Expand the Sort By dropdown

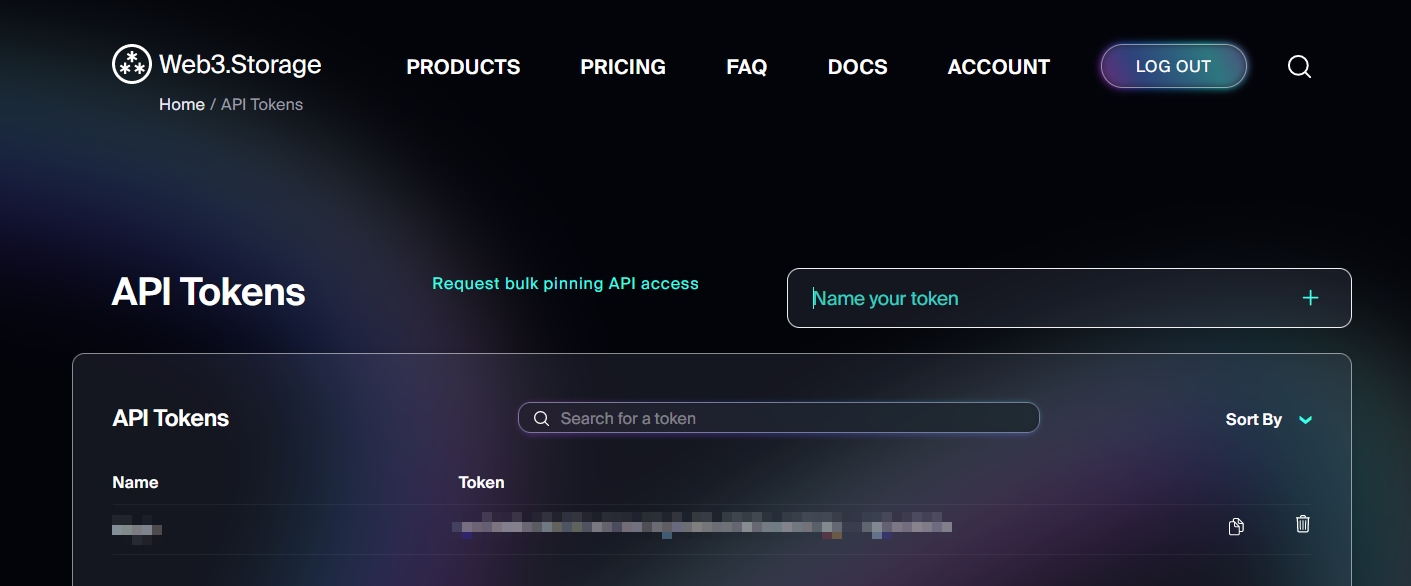[x=1269, y=420]
